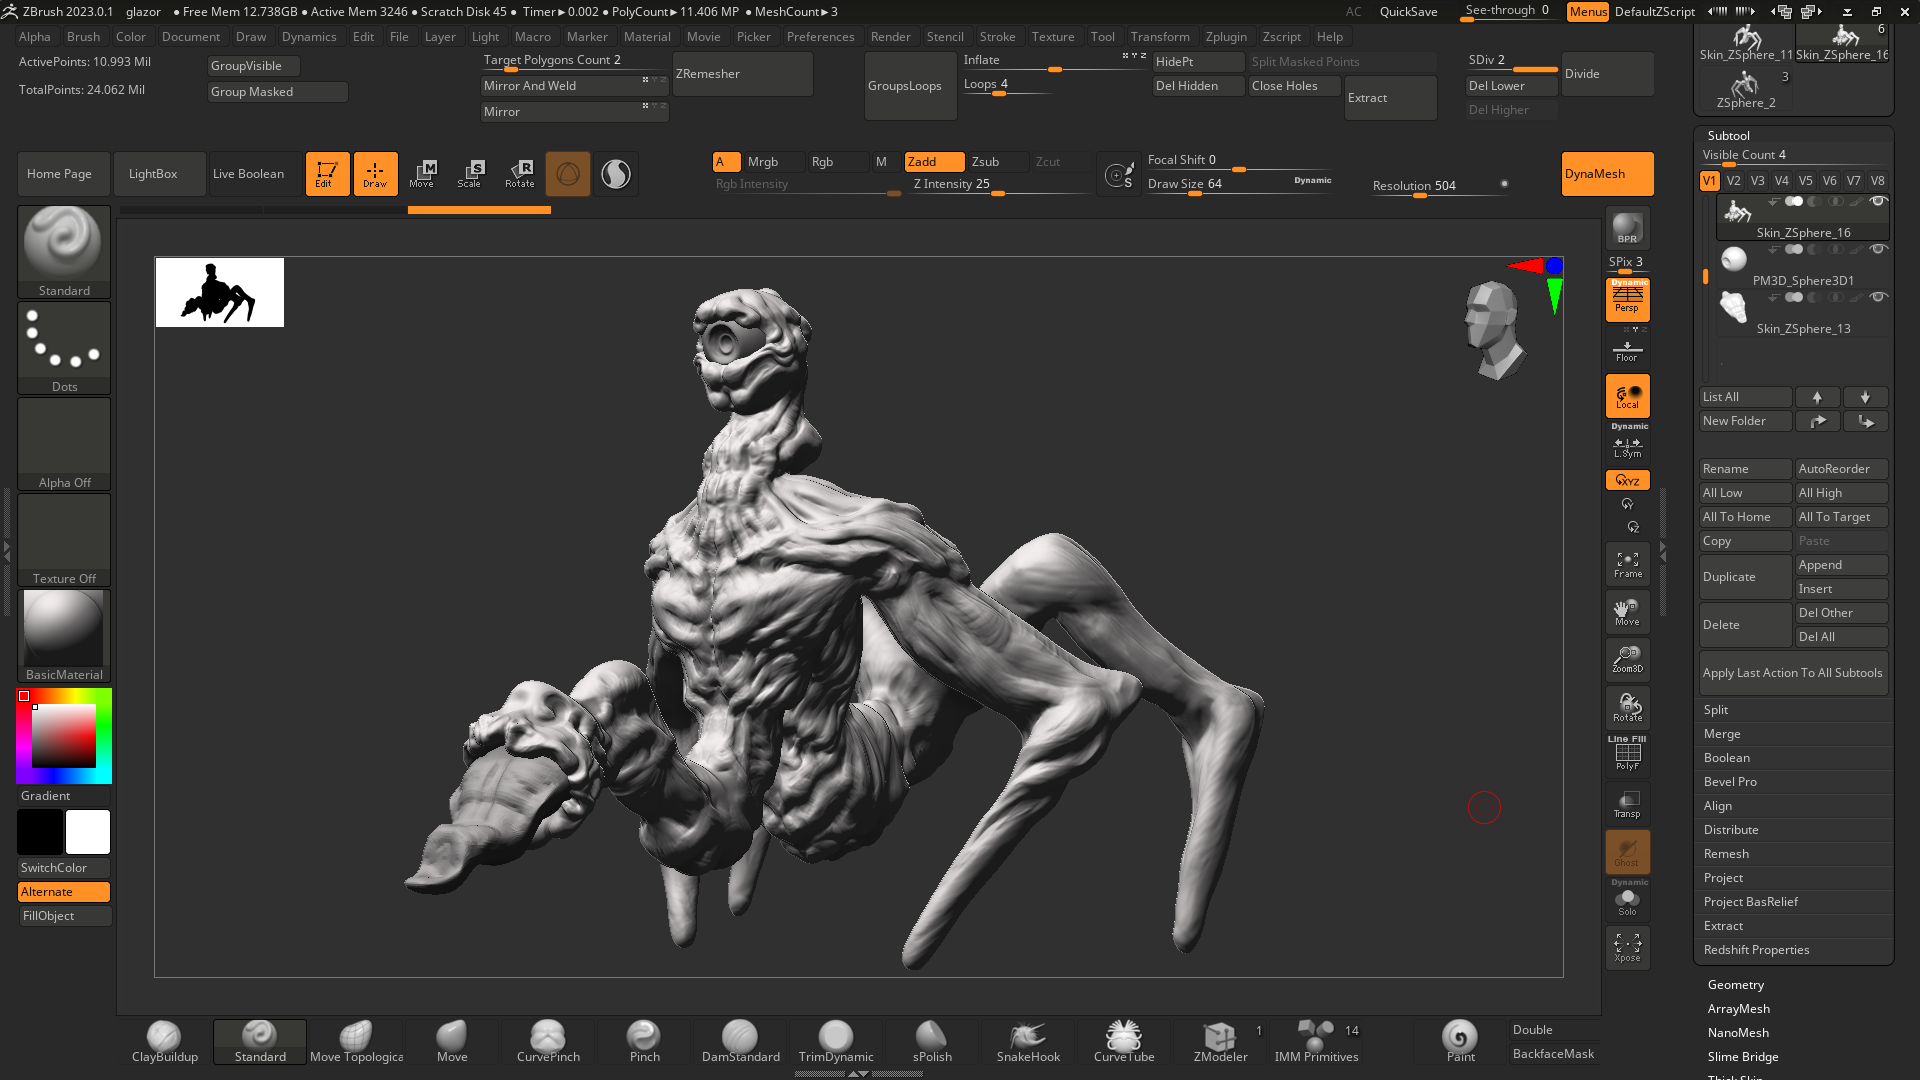
Task: Select the SnakeHook brush
Action: pyautogui.click(x=1027, y=1041)
